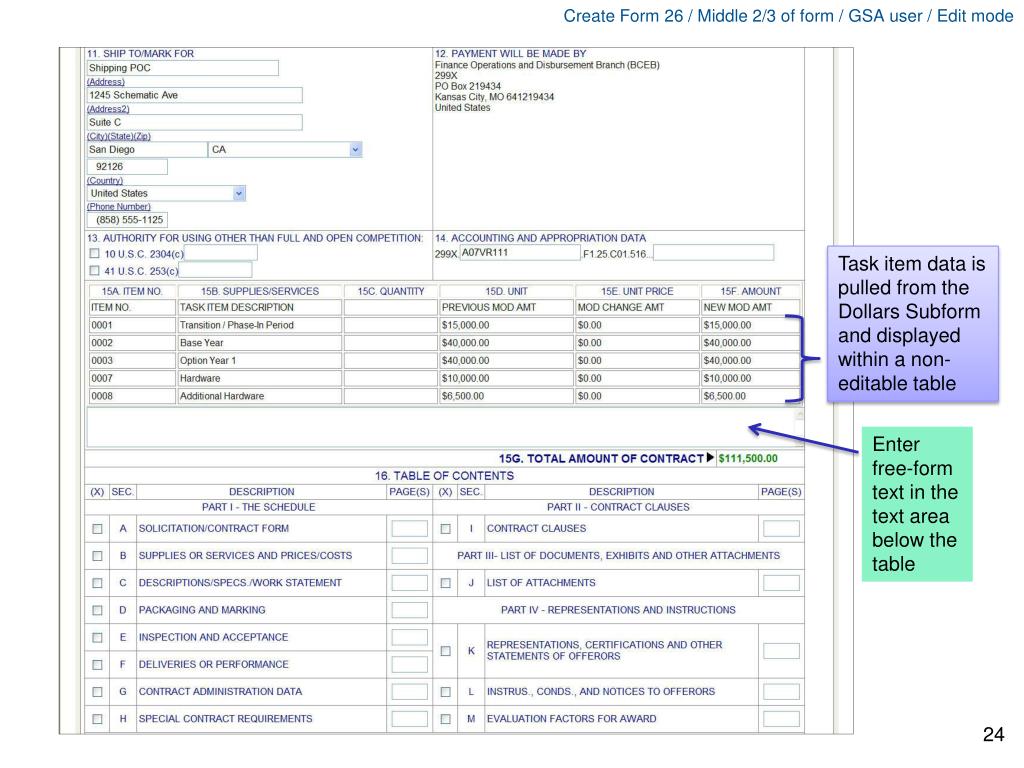Click the page(s) field for Section B

[409, 556]
